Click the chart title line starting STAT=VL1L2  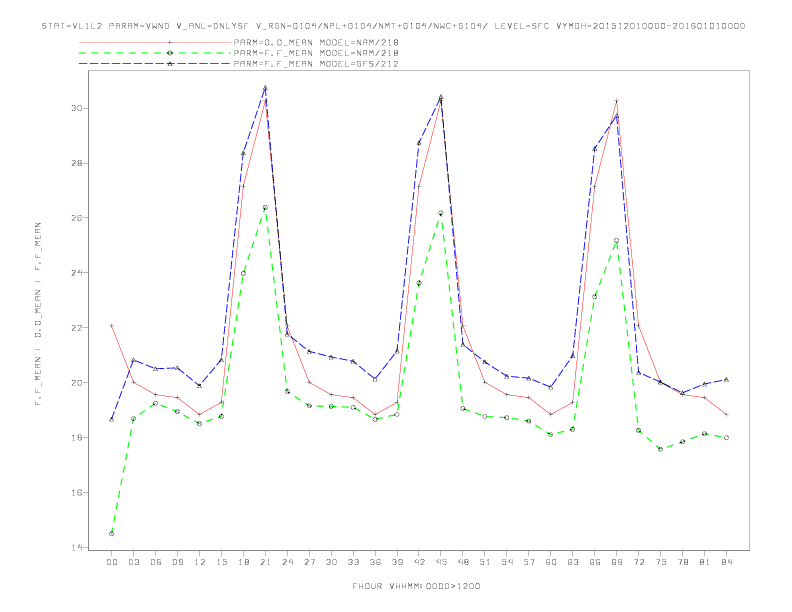[x=393, y=26]
